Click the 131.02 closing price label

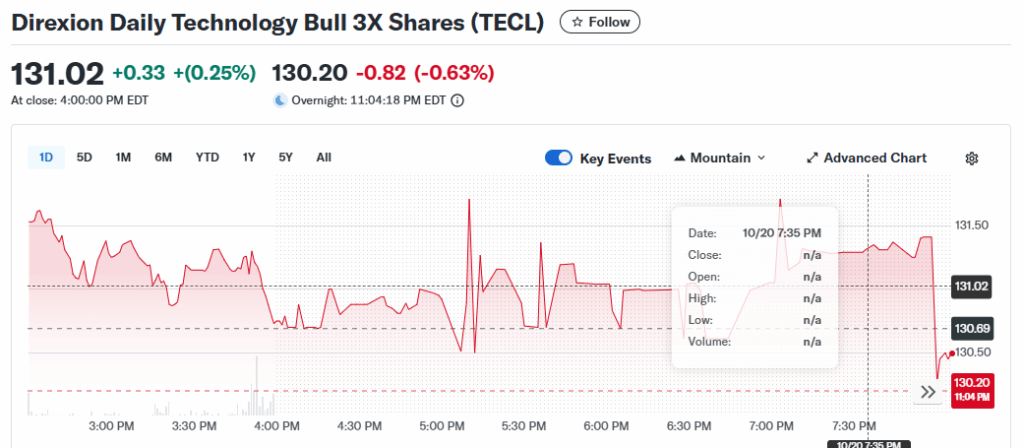click(x=972, y=287)
